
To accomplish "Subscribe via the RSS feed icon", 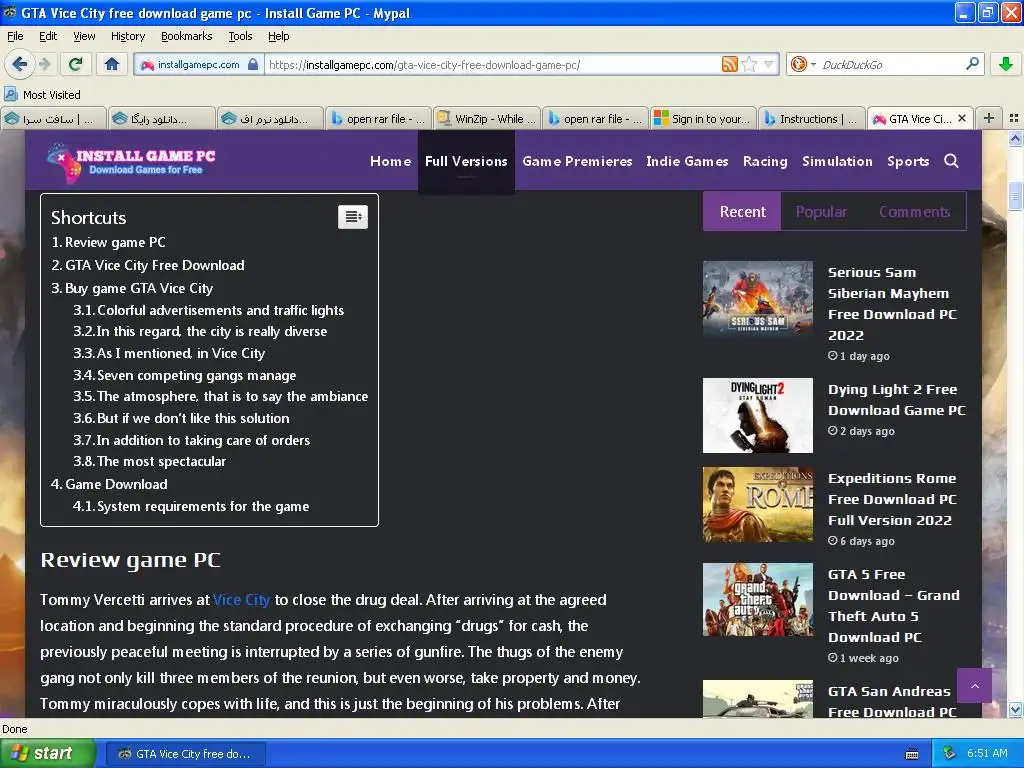I will (729, 64).
